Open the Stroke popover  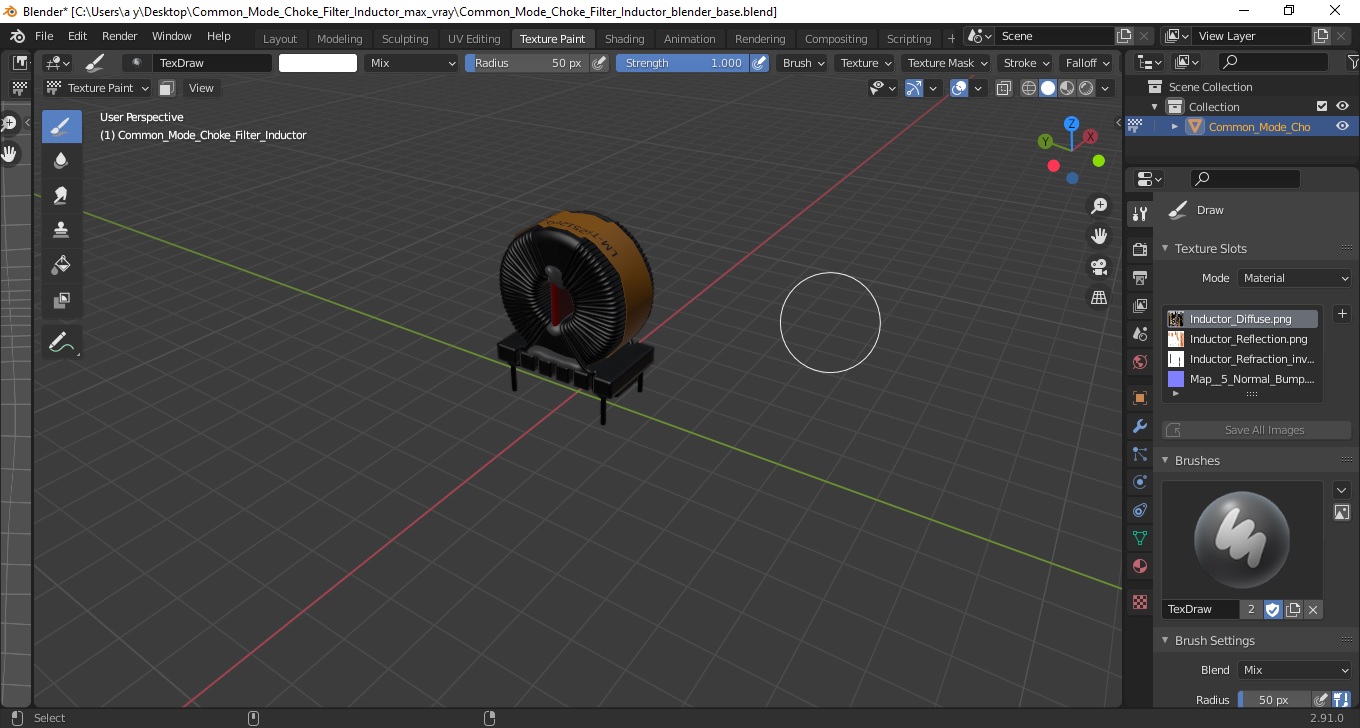(1026, 63)
